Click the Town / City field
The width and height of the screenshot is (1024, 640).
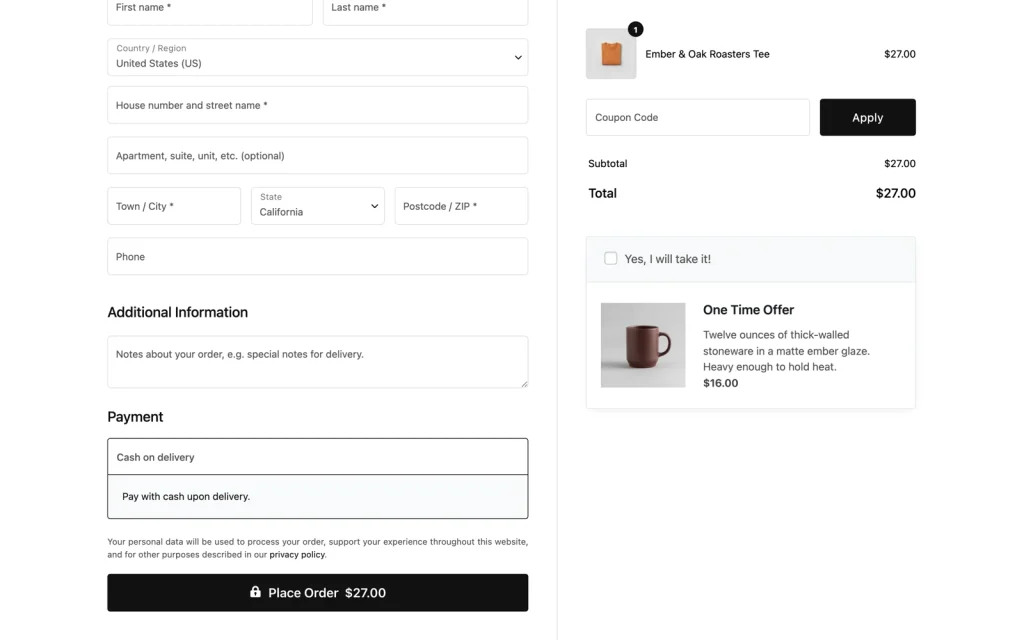pos(174,206)
